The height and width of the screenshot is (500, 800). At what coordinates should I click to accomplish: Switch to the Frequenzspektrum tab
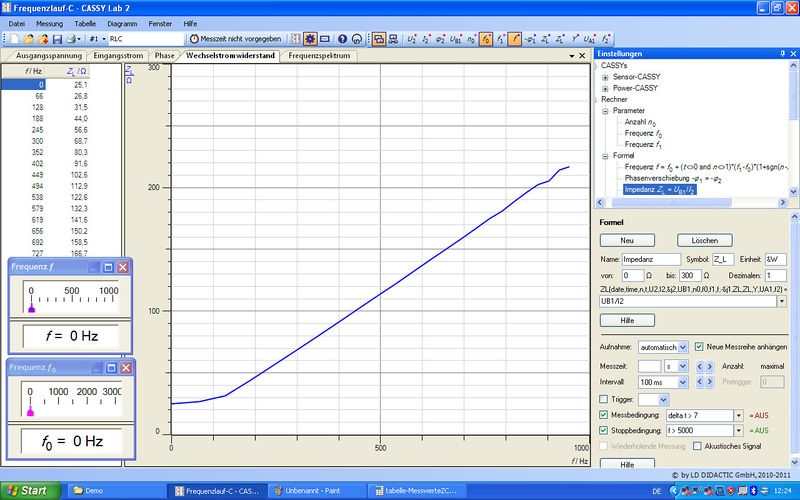[321, 56]
